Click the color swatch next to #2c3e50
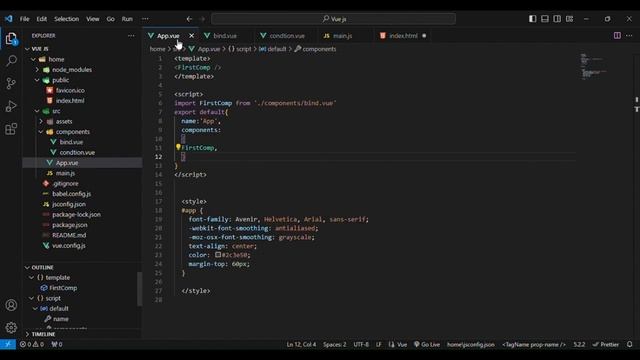Viewport: 640px width, 360px height. (x=218, y=255)
